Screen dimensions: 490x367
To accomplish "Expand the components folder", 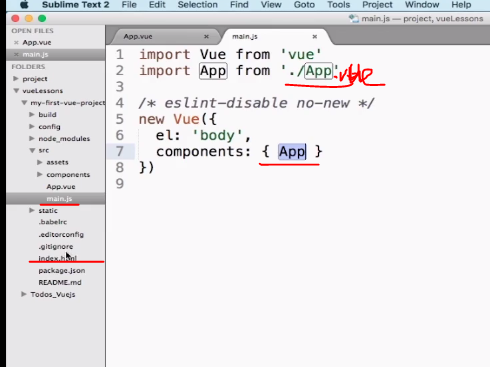I will [x=40, y=174].
